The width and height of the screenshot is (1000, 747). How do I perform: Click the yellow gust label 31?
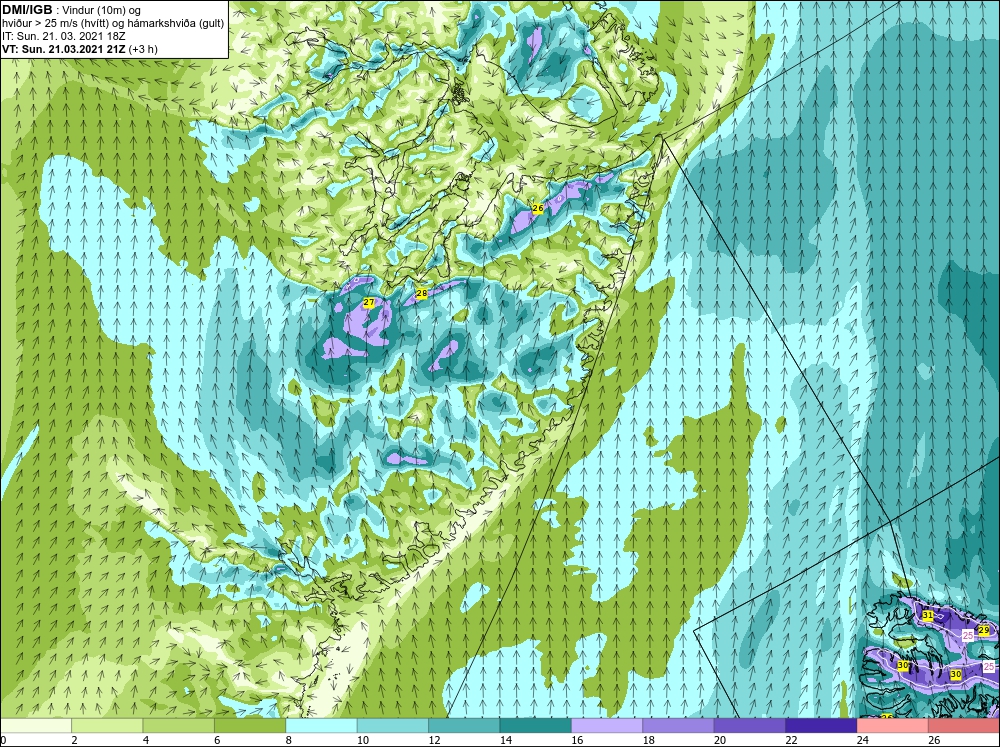tap(928, 615)
